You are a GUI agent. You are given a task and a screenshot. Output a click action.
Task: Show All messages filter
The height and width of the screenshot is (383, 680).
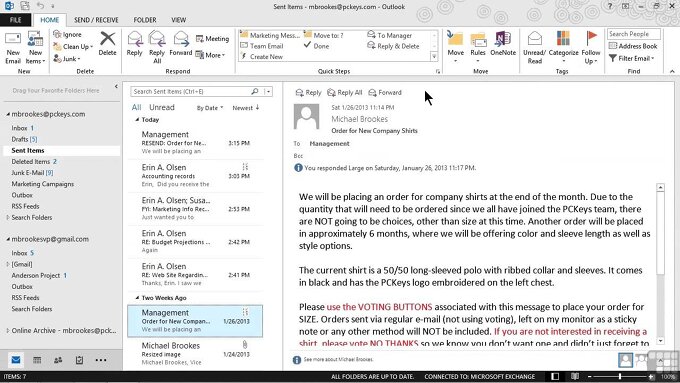[136, 107]
